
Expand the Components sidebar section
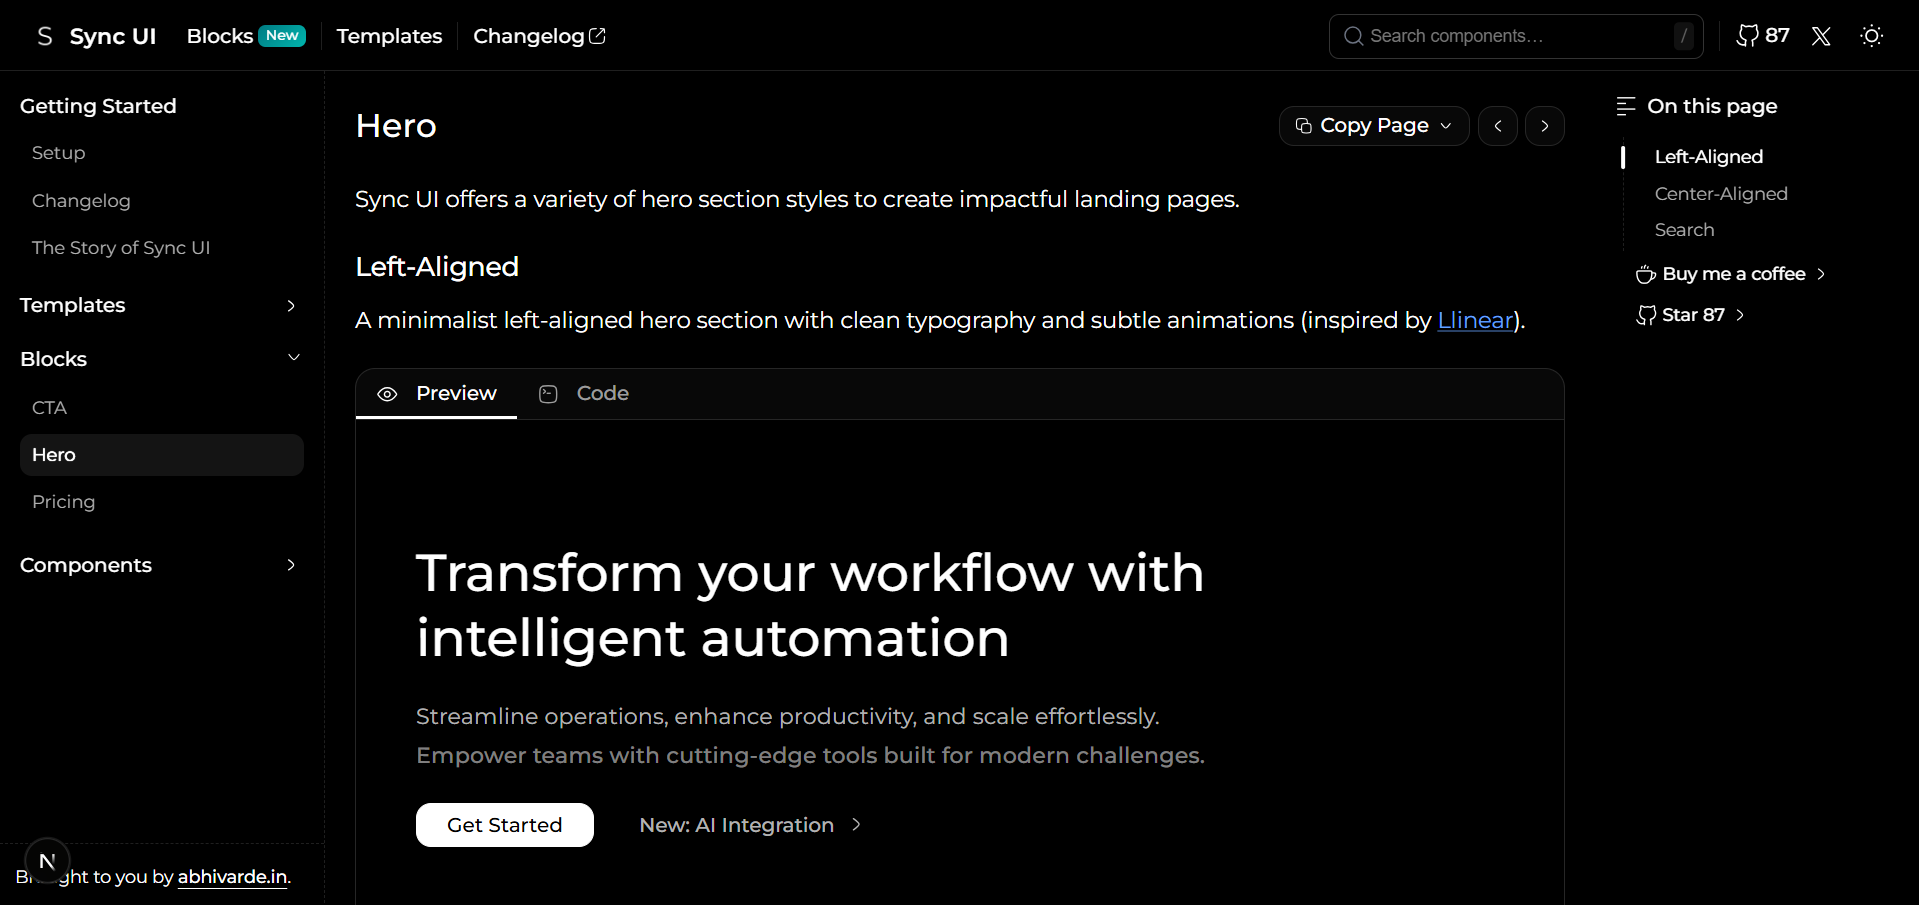[291, 565]
